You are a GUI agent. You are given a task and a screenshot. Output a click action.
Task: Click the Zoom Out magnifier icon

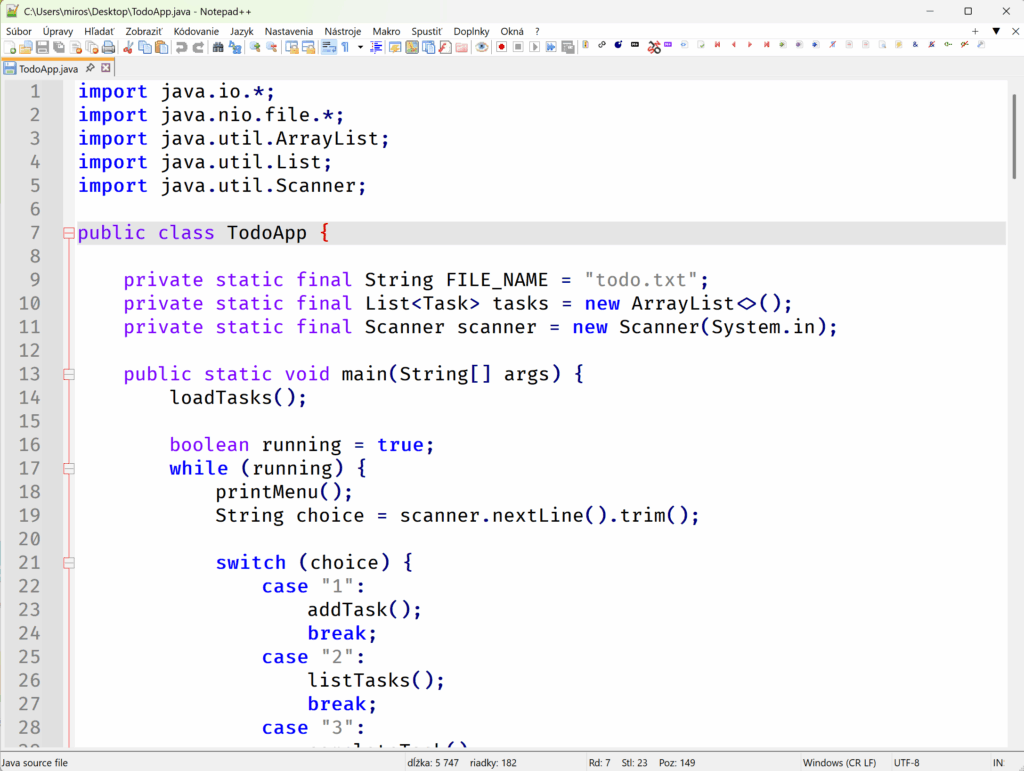[272, 47]
